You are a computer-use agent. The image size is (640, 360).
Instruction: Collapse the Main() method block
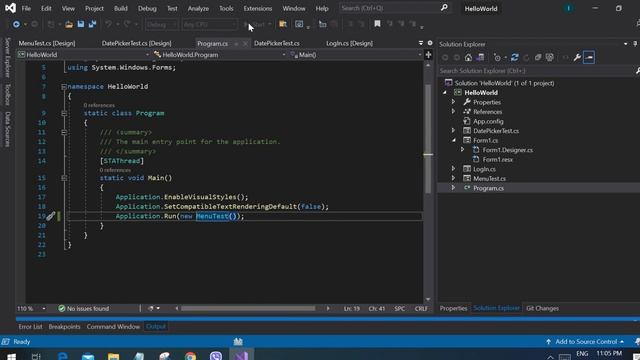coord(64,178)
